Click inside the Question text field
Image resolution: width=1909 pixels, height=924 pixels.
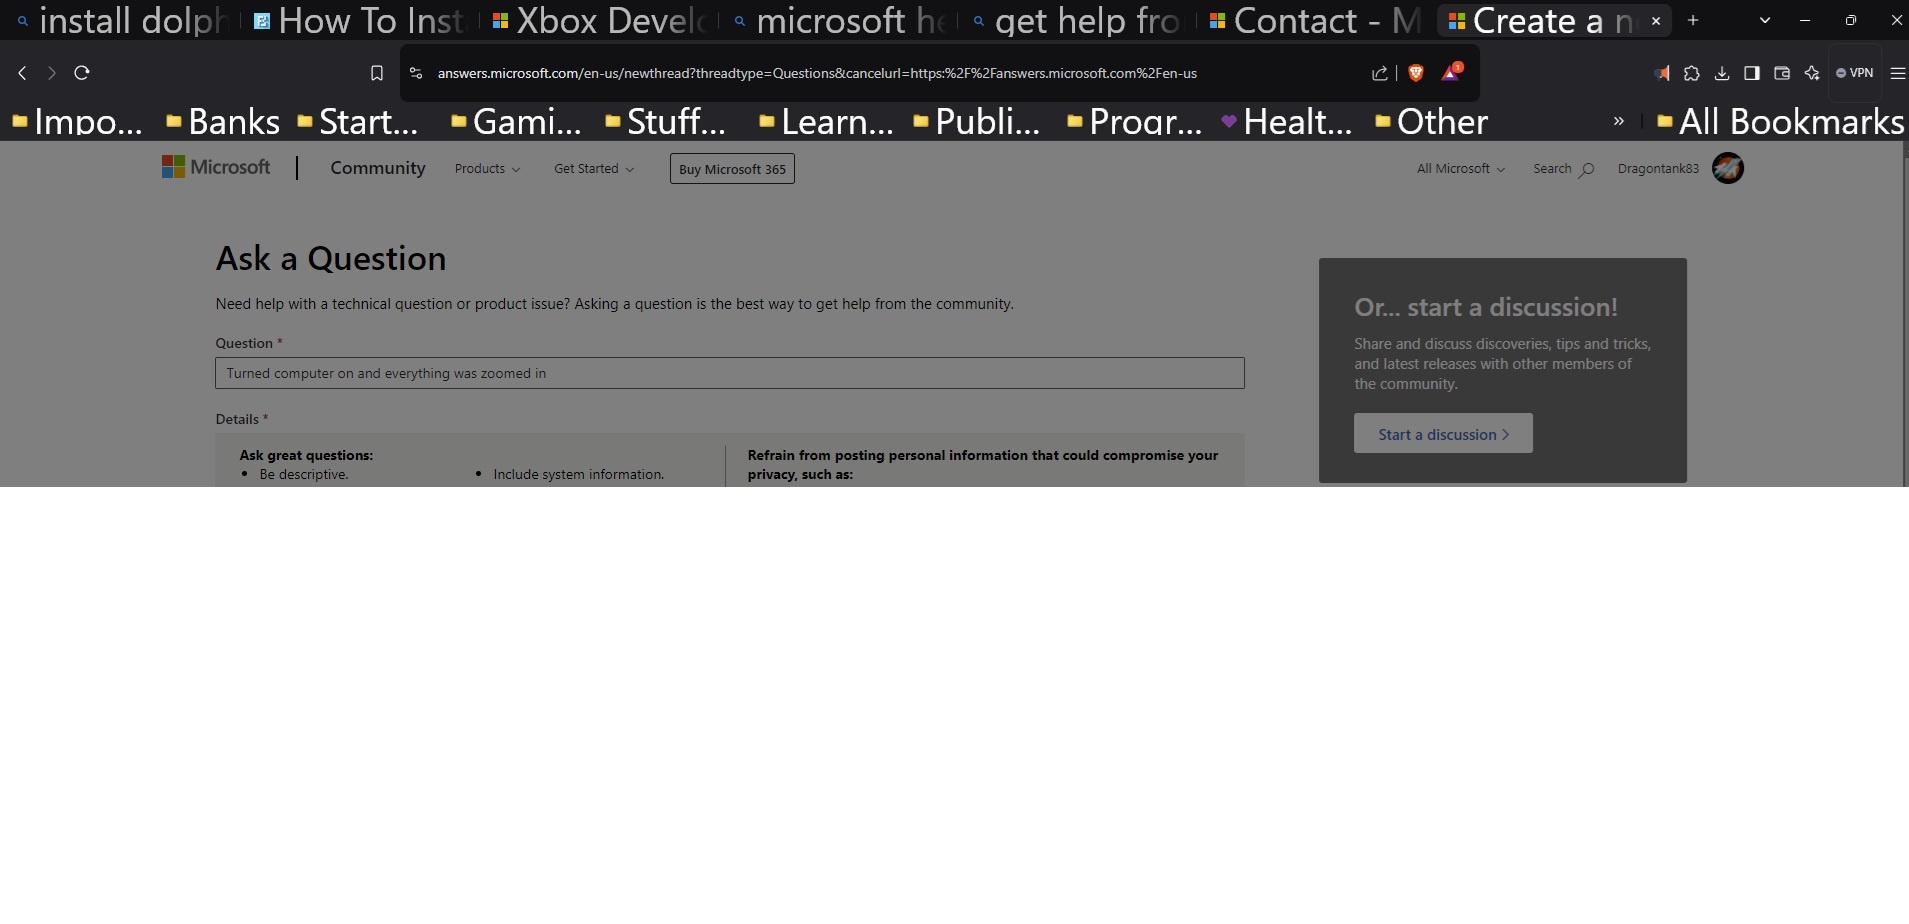coord(729,373)
